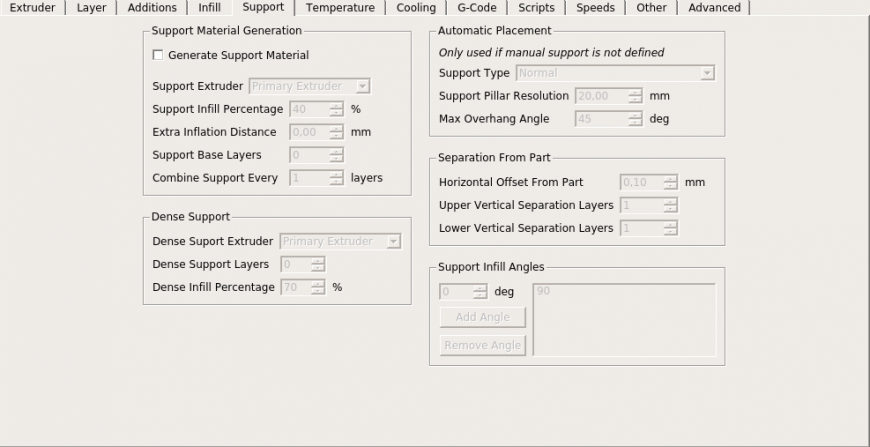Viewport: 870px width, 447px height.
Task: Open the Support Type dropdown
Action: (615, 73)
